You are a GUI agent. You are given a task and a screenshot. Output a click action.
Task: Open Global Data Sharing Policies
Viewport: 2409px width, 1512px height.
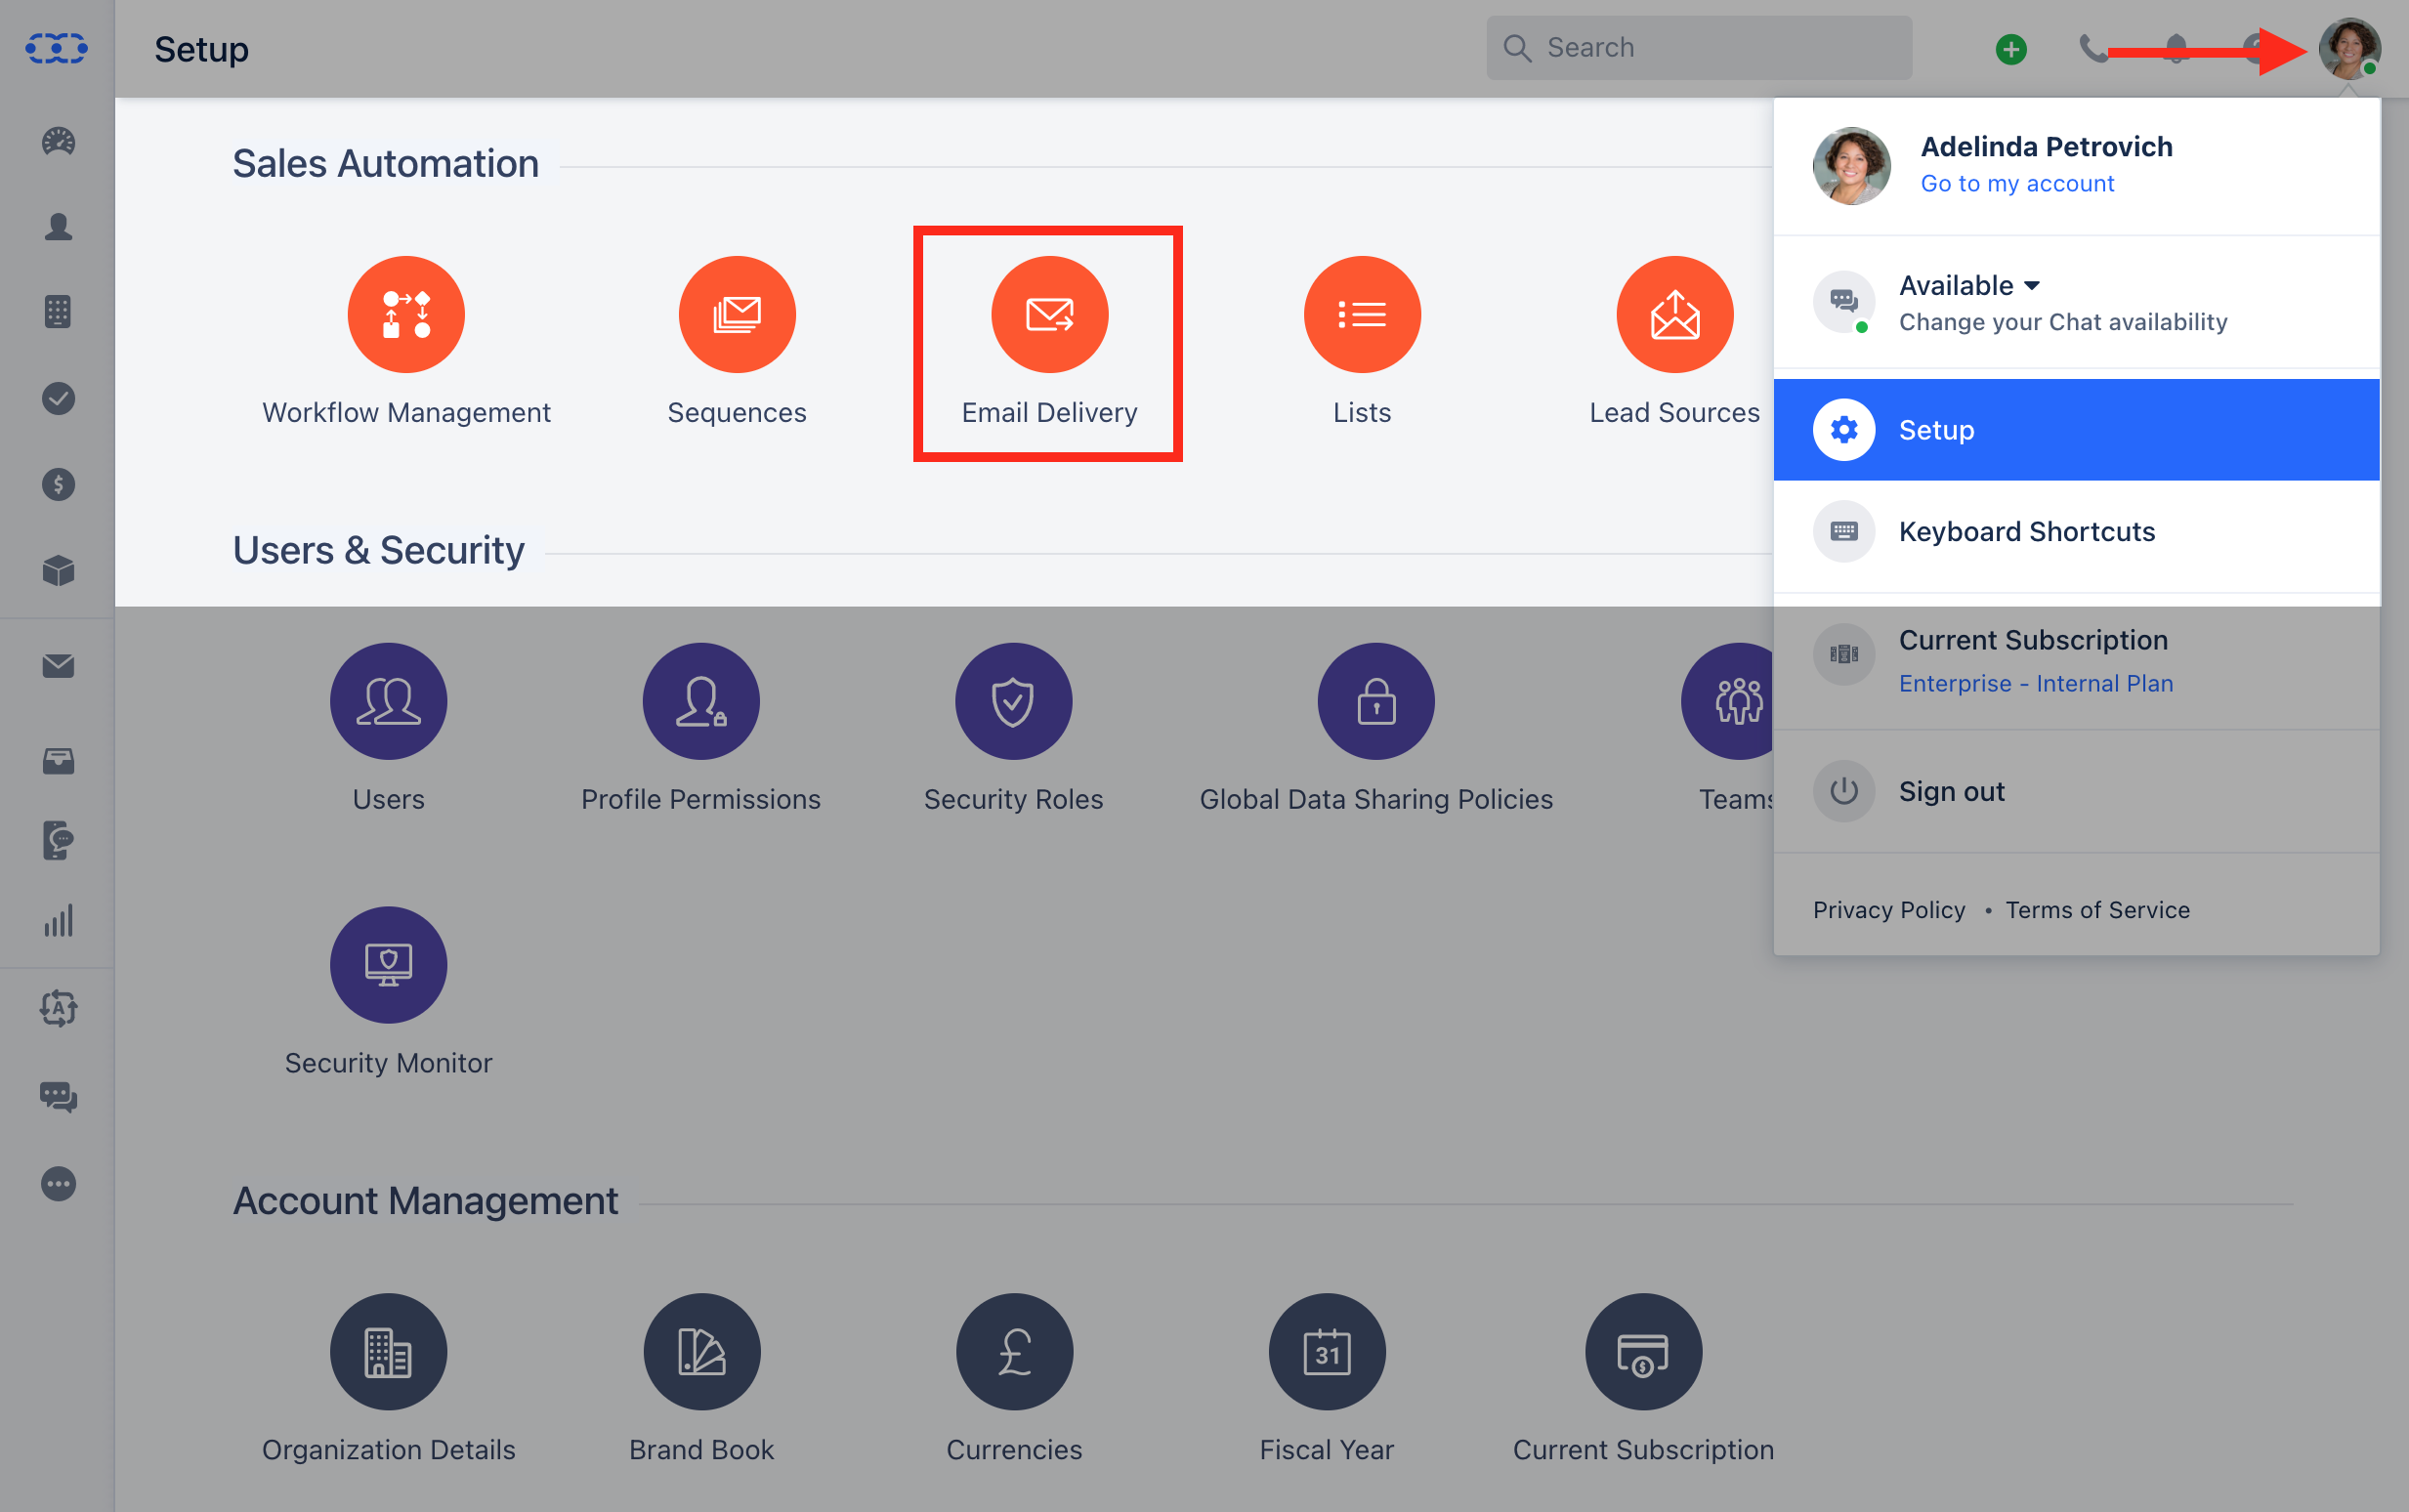click(1376, 701)
